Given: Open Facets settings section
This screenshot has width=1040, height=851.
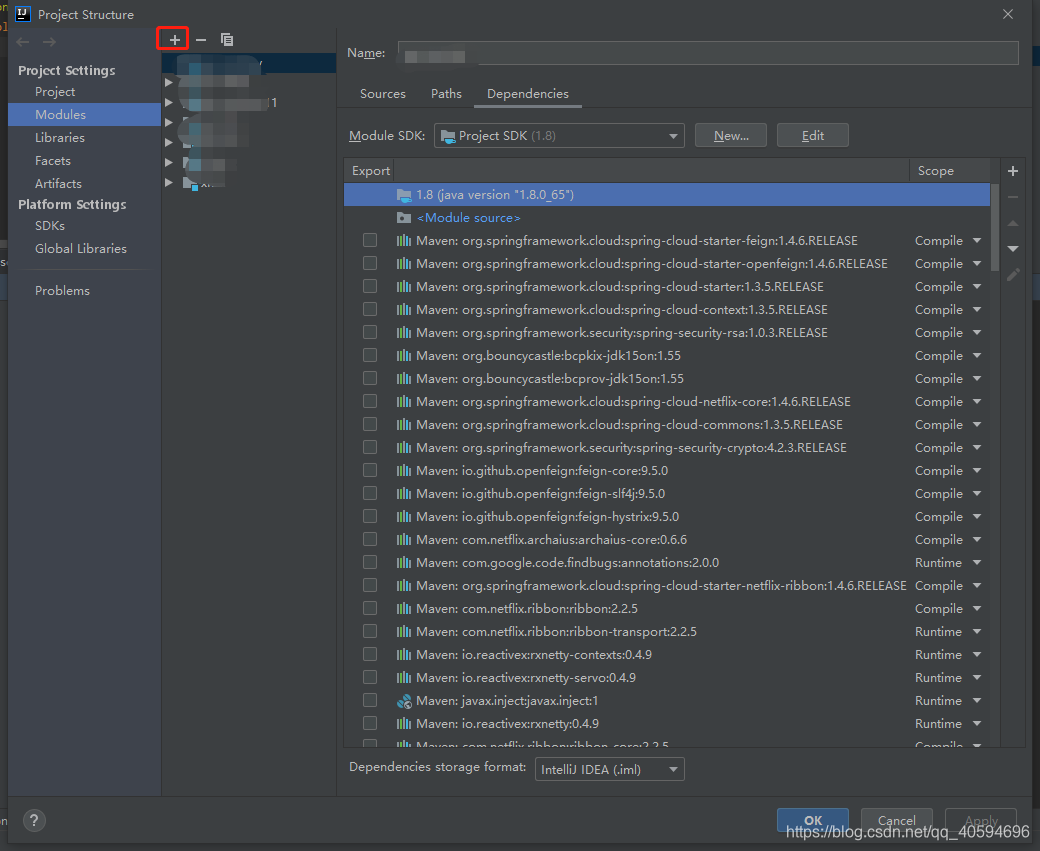Looking at the screenshot, I should pyautogui.click(x=53, y=161).
